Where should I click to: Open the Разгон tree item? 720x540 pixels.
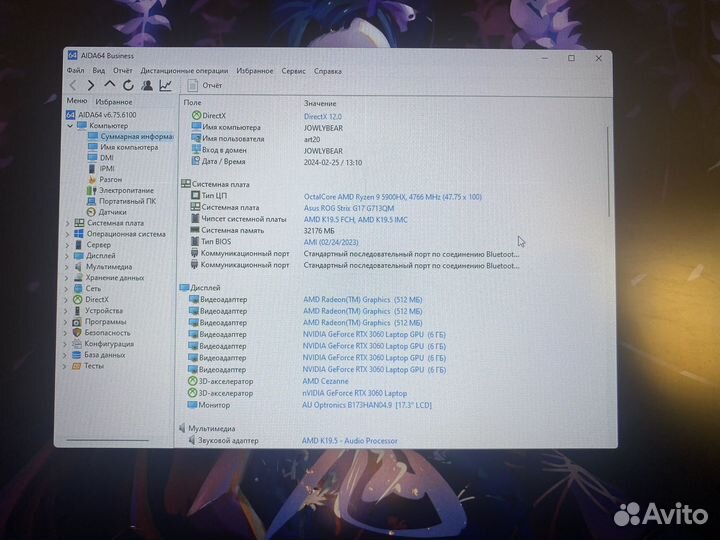coord(105,180)
